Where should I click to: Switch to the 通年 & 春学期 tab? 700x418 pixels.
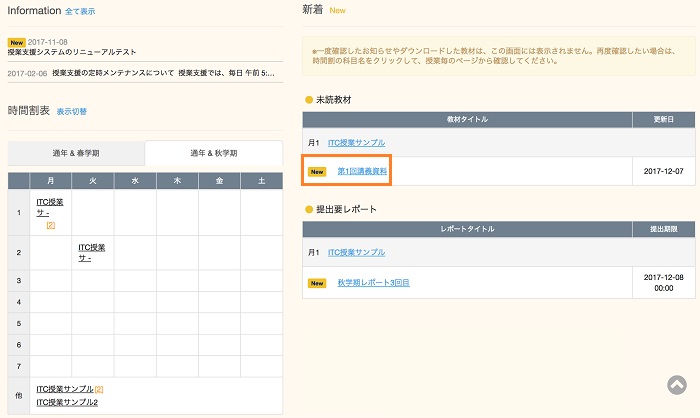pyautogui.click(x=76, y=153)
